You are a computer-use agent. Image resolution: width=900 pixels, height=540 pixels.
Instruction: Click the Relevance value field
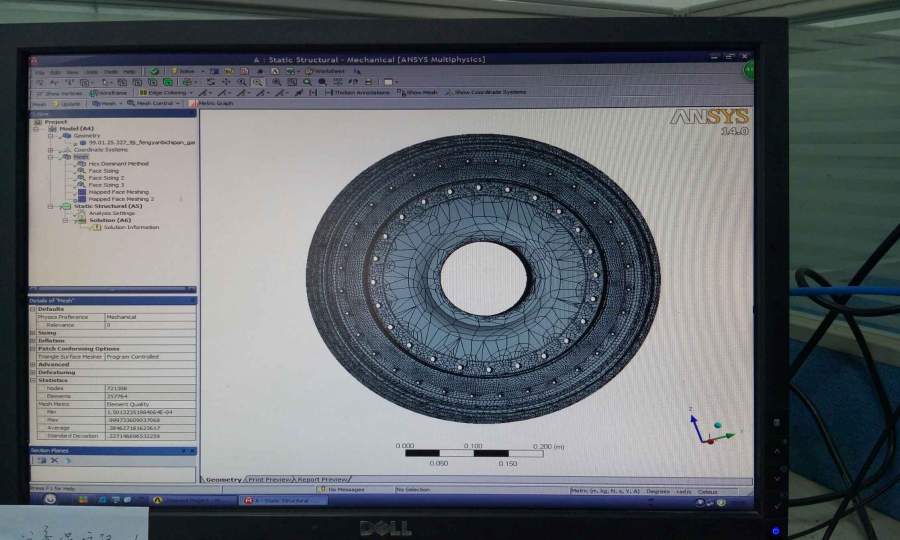(150, 325)
